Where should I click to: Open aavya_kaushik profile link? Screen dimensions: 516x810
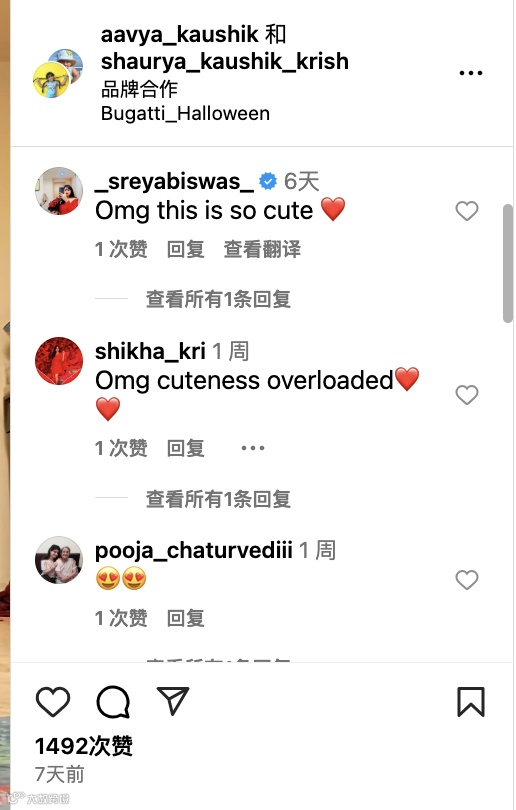tap(179, 35)
